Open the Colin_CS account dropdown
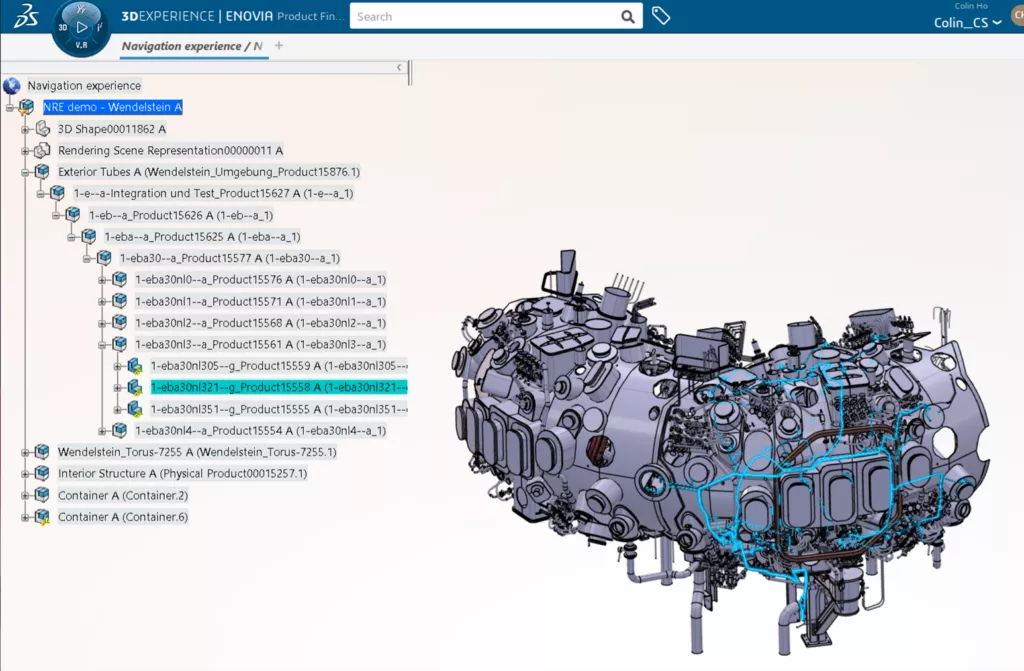1024x671 pixels. coord(995,22)
